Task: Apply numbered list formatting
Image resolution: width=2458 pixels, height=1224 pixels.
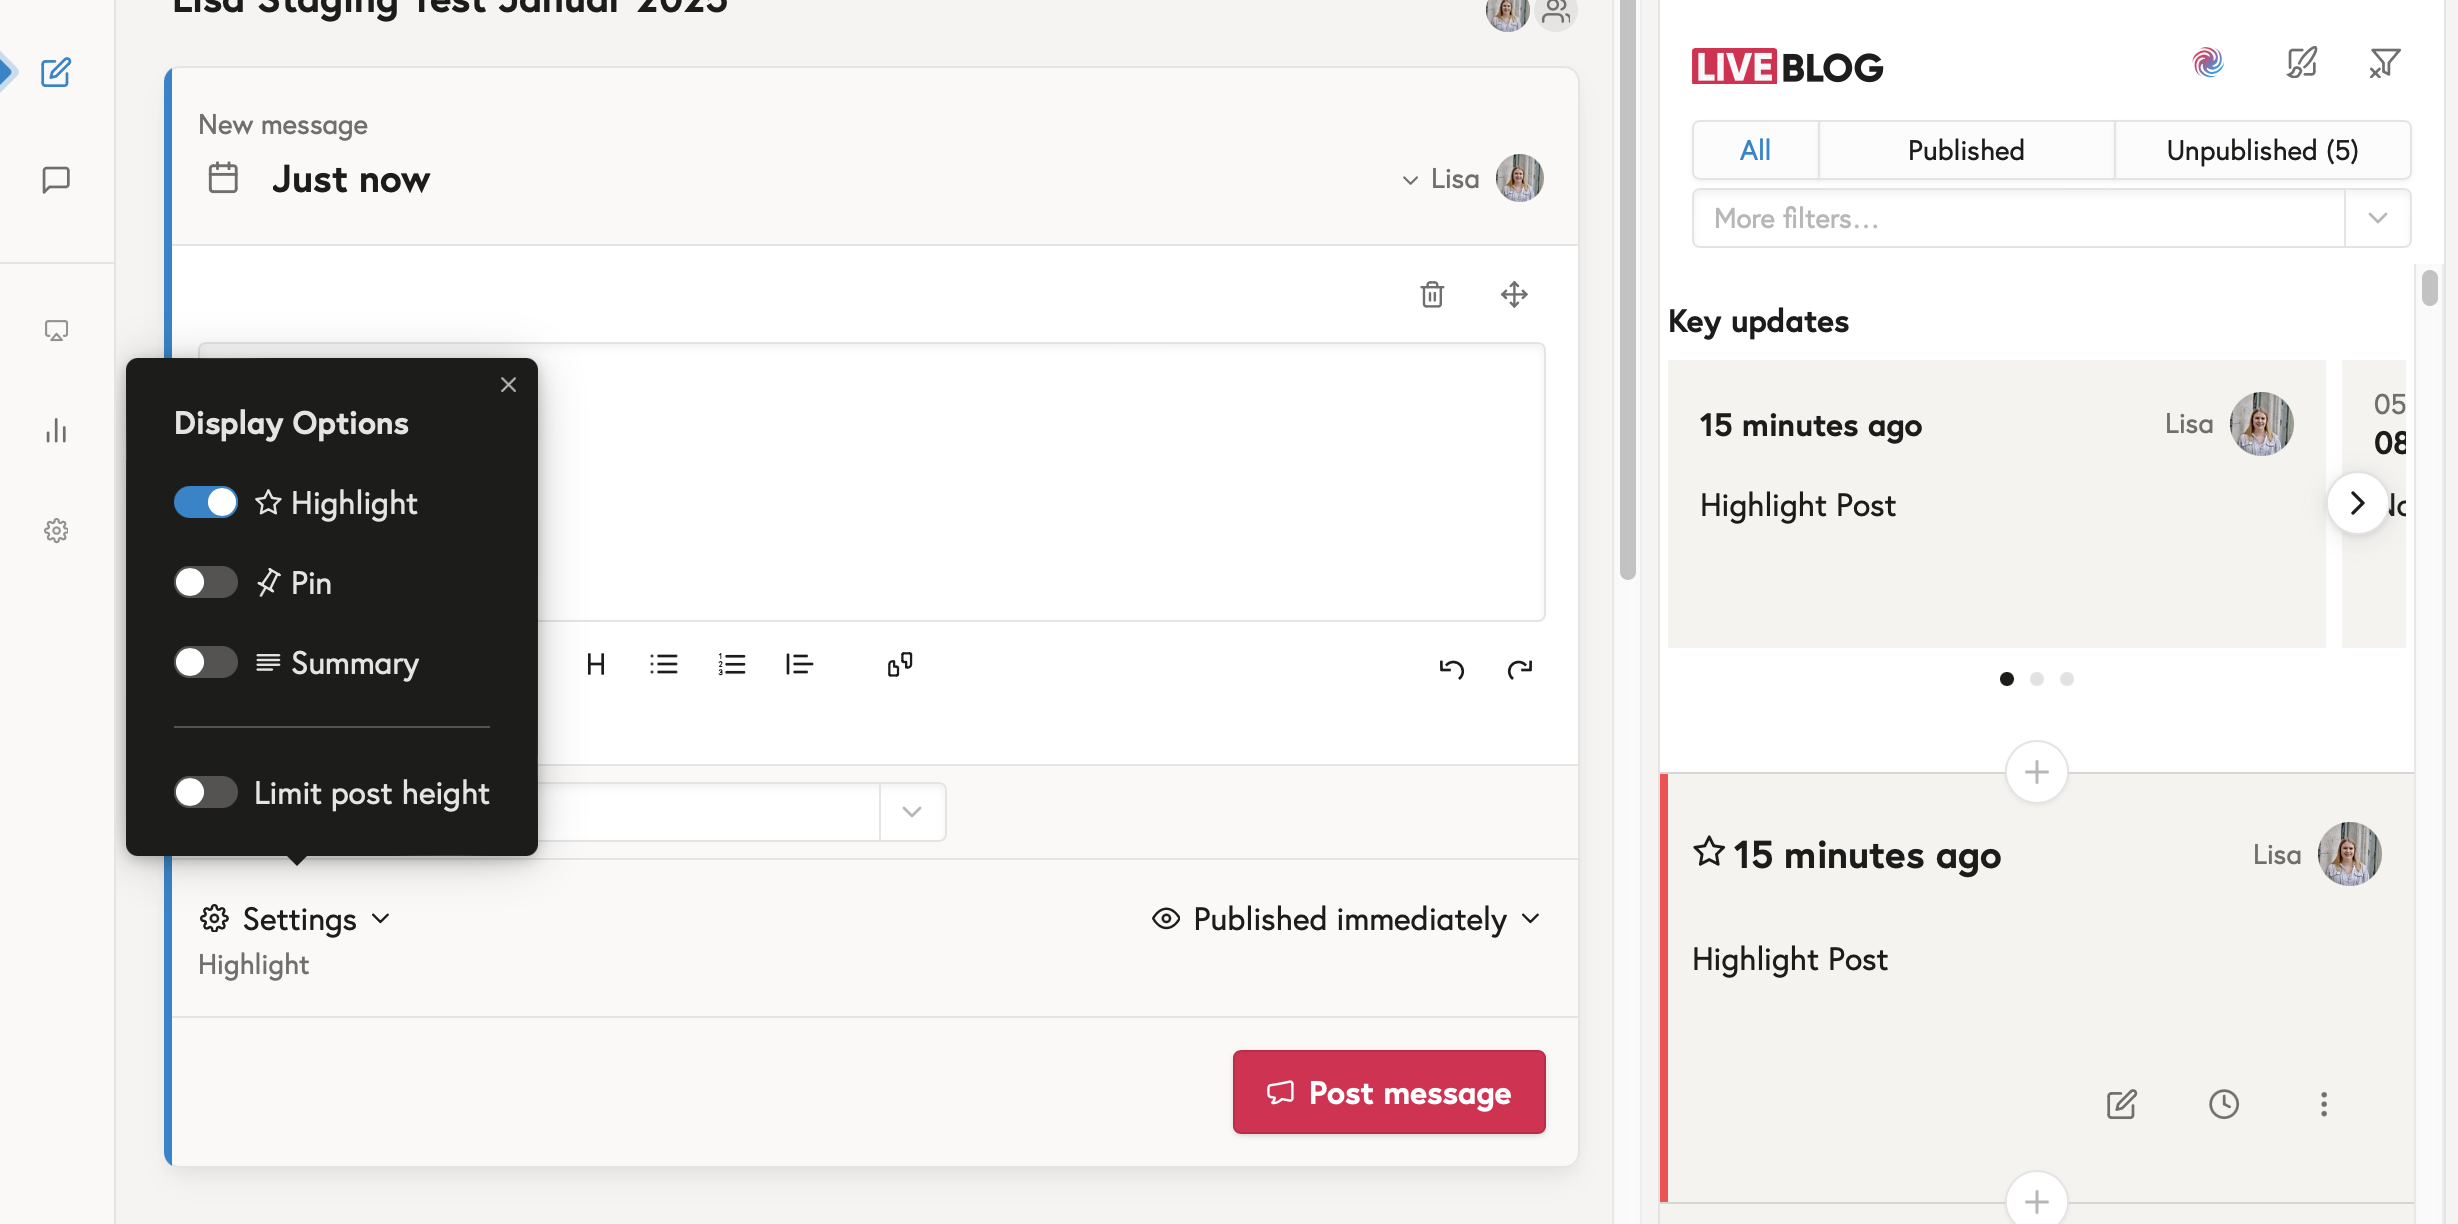Action: [731, 664]
